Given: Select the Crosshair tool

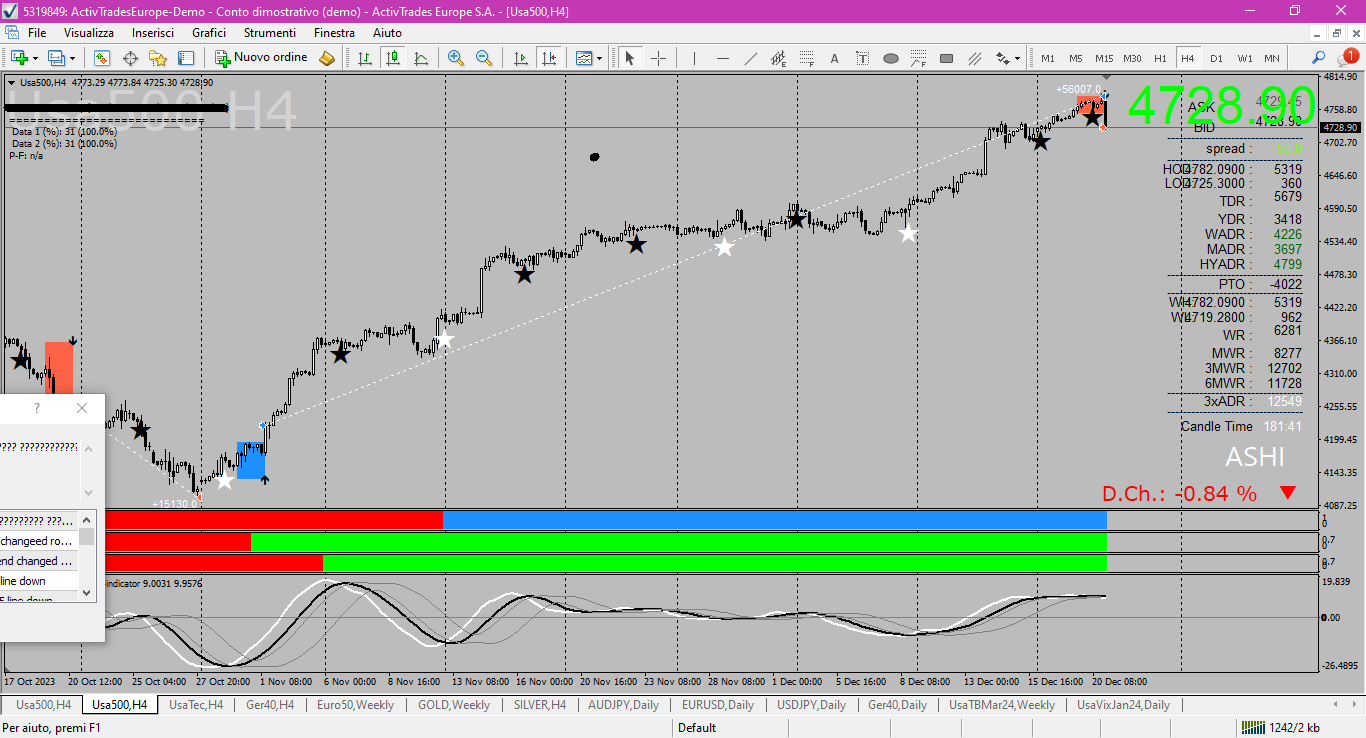Looking at the screenshot, I should pos(658,58).
